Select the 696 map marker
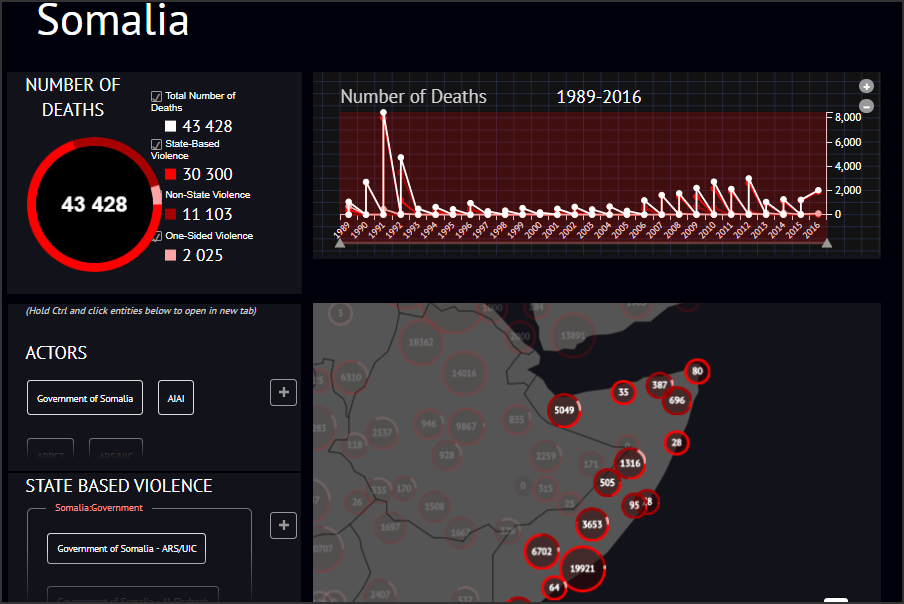The height and width of the screenshot is (604, 904). pos(677,401)
